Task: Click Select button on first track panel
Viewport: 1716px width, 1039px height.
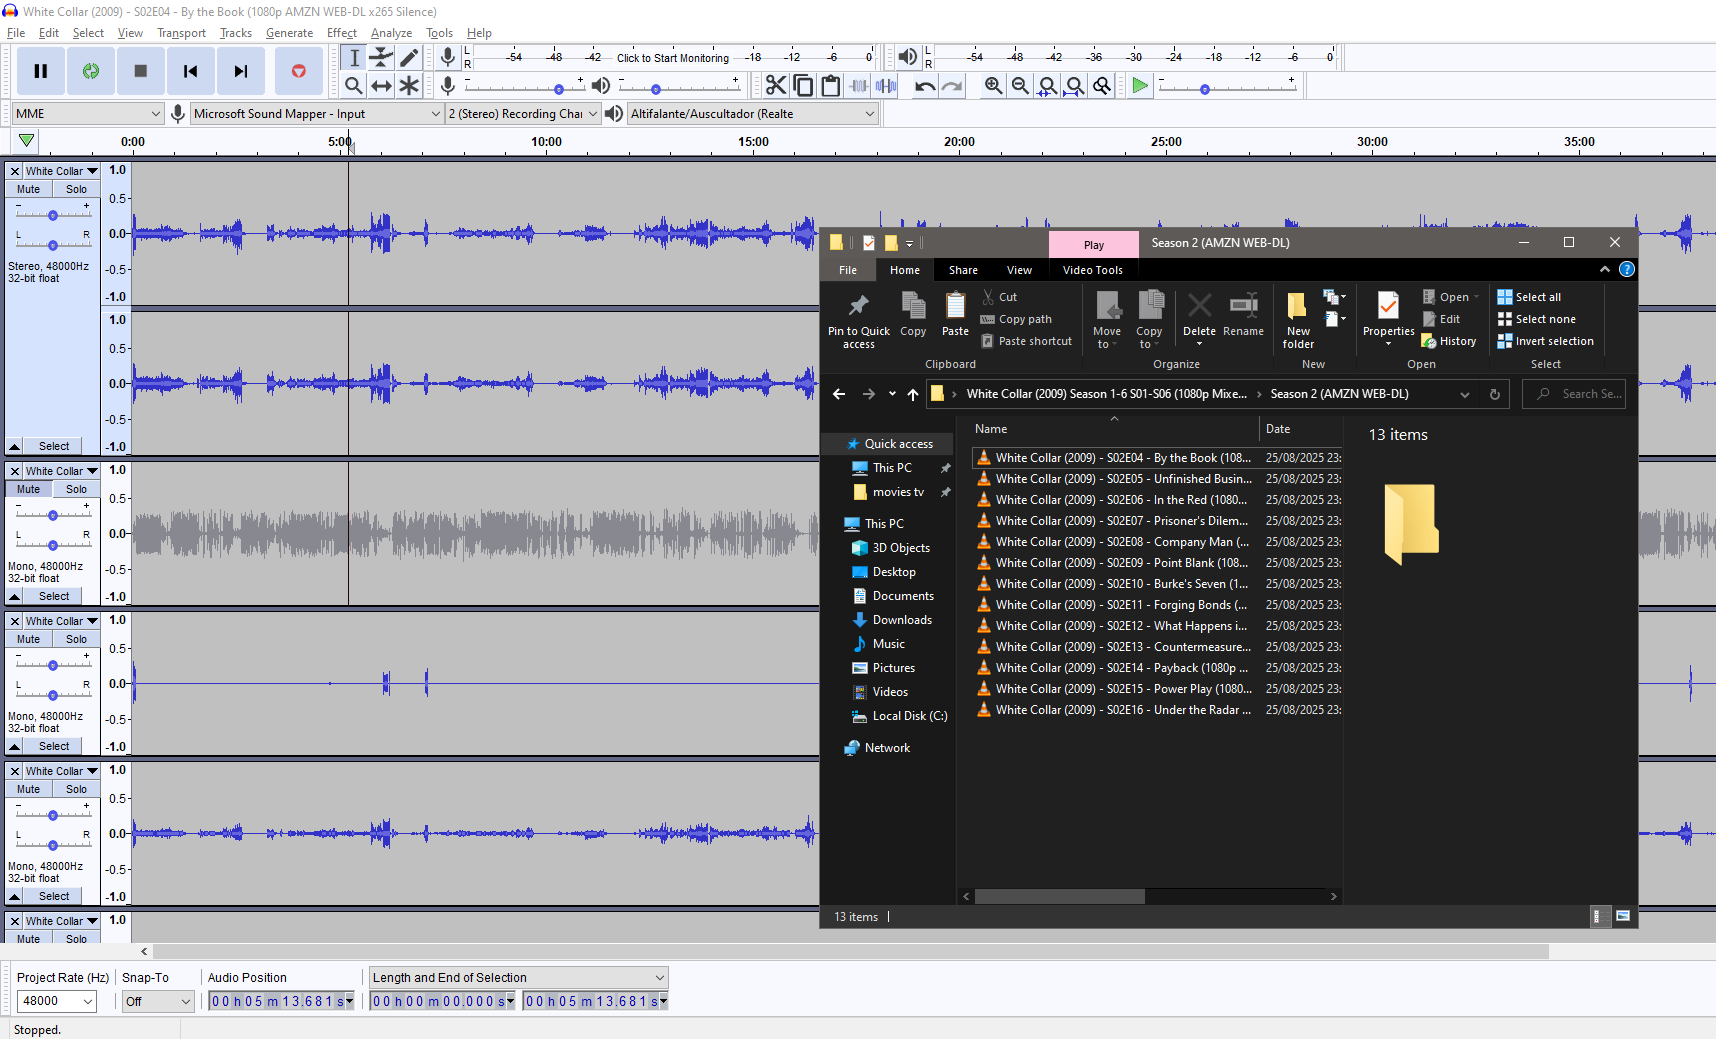Action: pyautogui.click(x=54, y=446)
